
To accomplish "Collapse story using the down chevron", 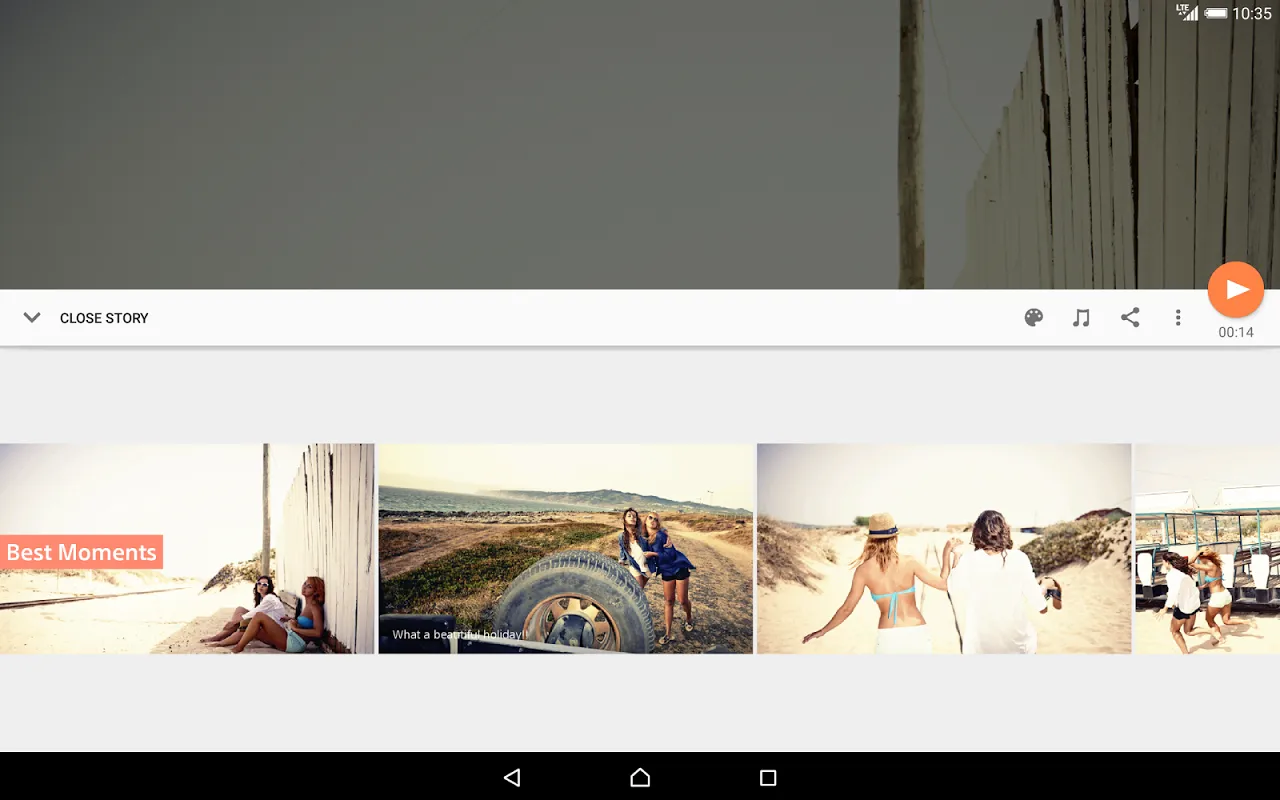I will pos(32,318).
